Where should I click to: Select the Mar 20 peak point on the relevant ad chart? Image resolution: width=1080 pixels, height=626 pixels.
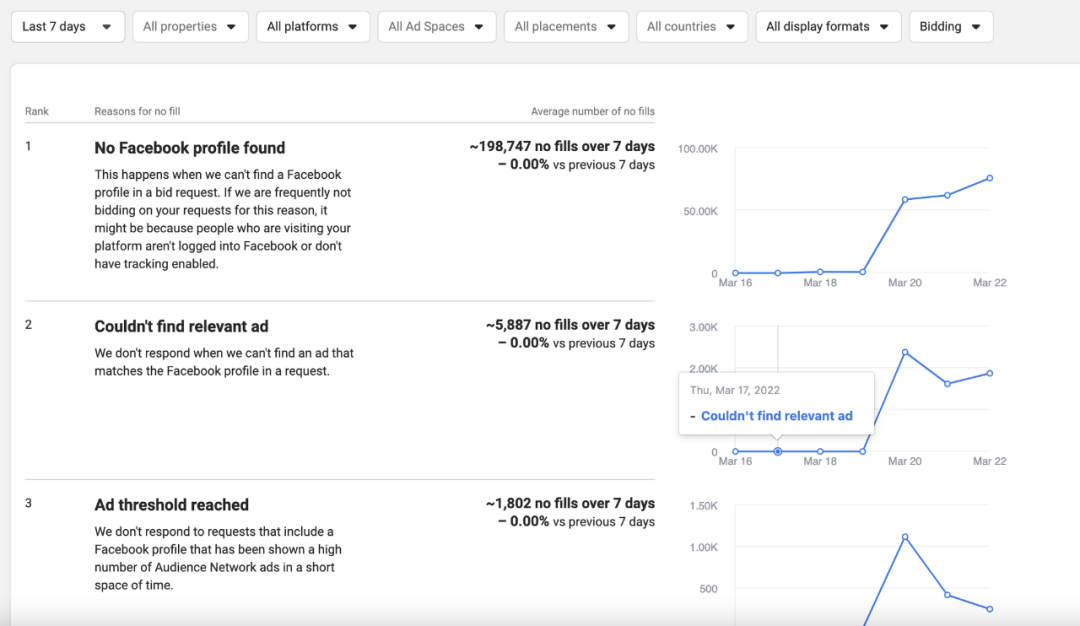tap(905, 352)
